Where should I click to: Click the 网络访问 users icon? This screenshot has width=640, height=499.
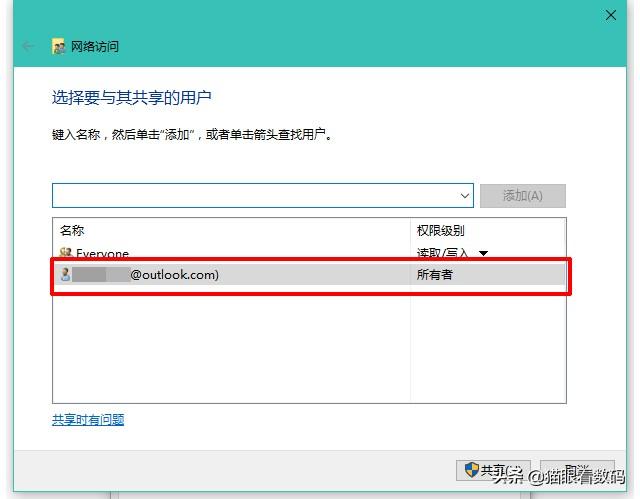coord(58,47)
